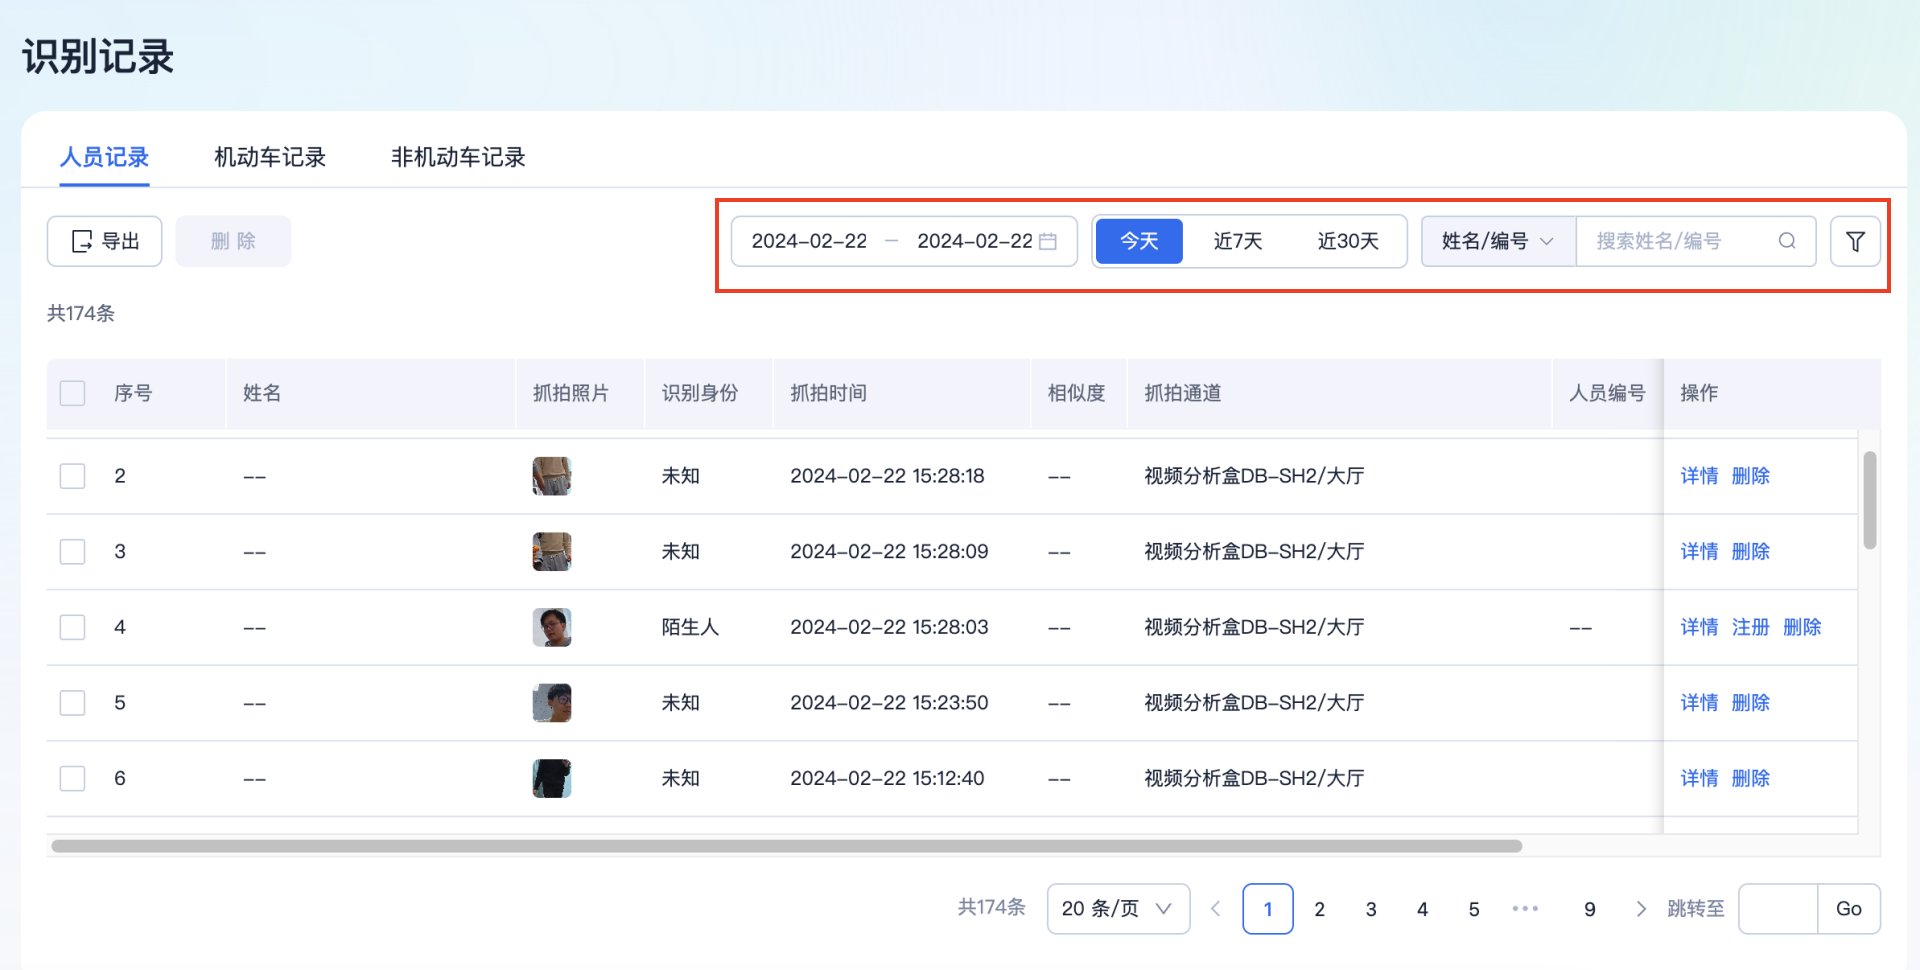Open 详情 for row 6
The image size is (1920, 970).
point(1699,778)
